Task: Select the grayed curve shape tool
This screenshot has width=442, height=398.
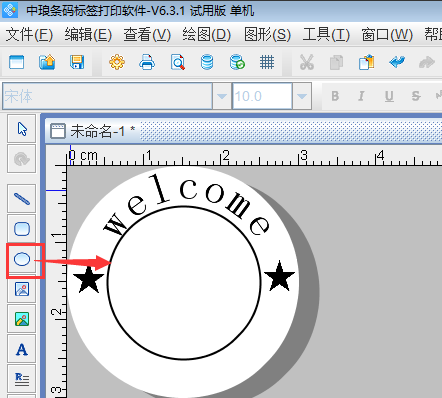Action: 22,159
